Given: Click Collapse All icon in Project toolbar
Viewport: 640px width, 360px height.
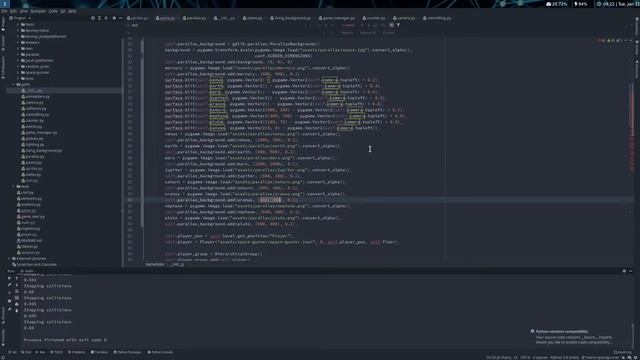Looking at the screenshot, I should point(106,18).
